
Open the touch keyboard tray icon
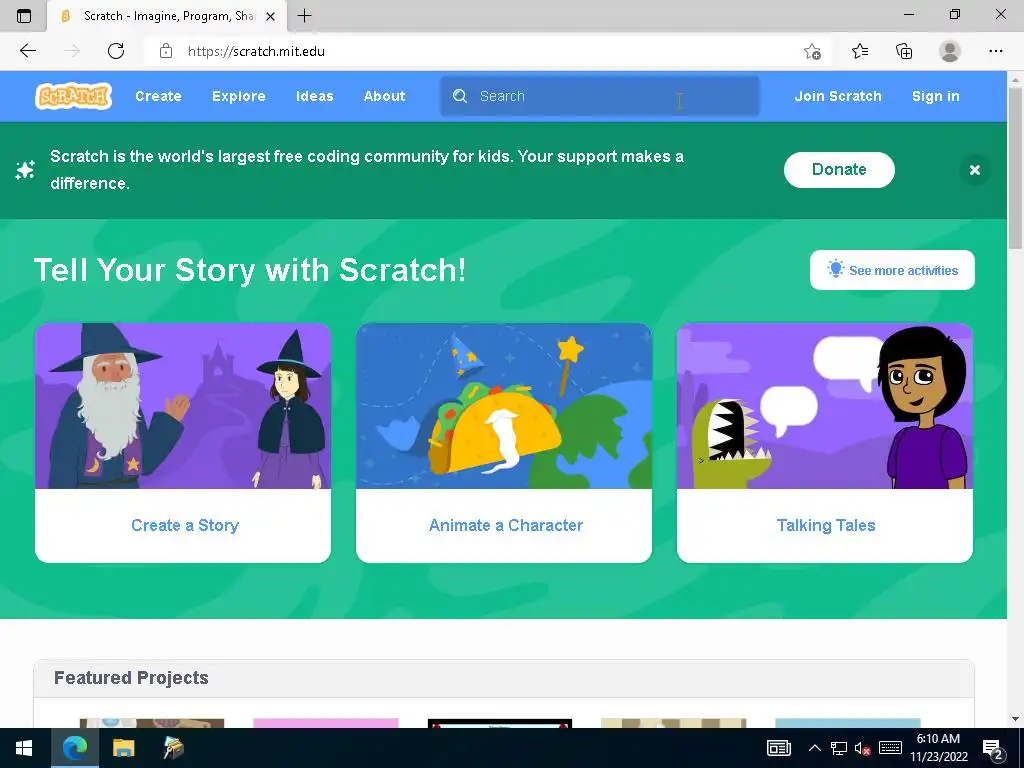click(890, 748)
